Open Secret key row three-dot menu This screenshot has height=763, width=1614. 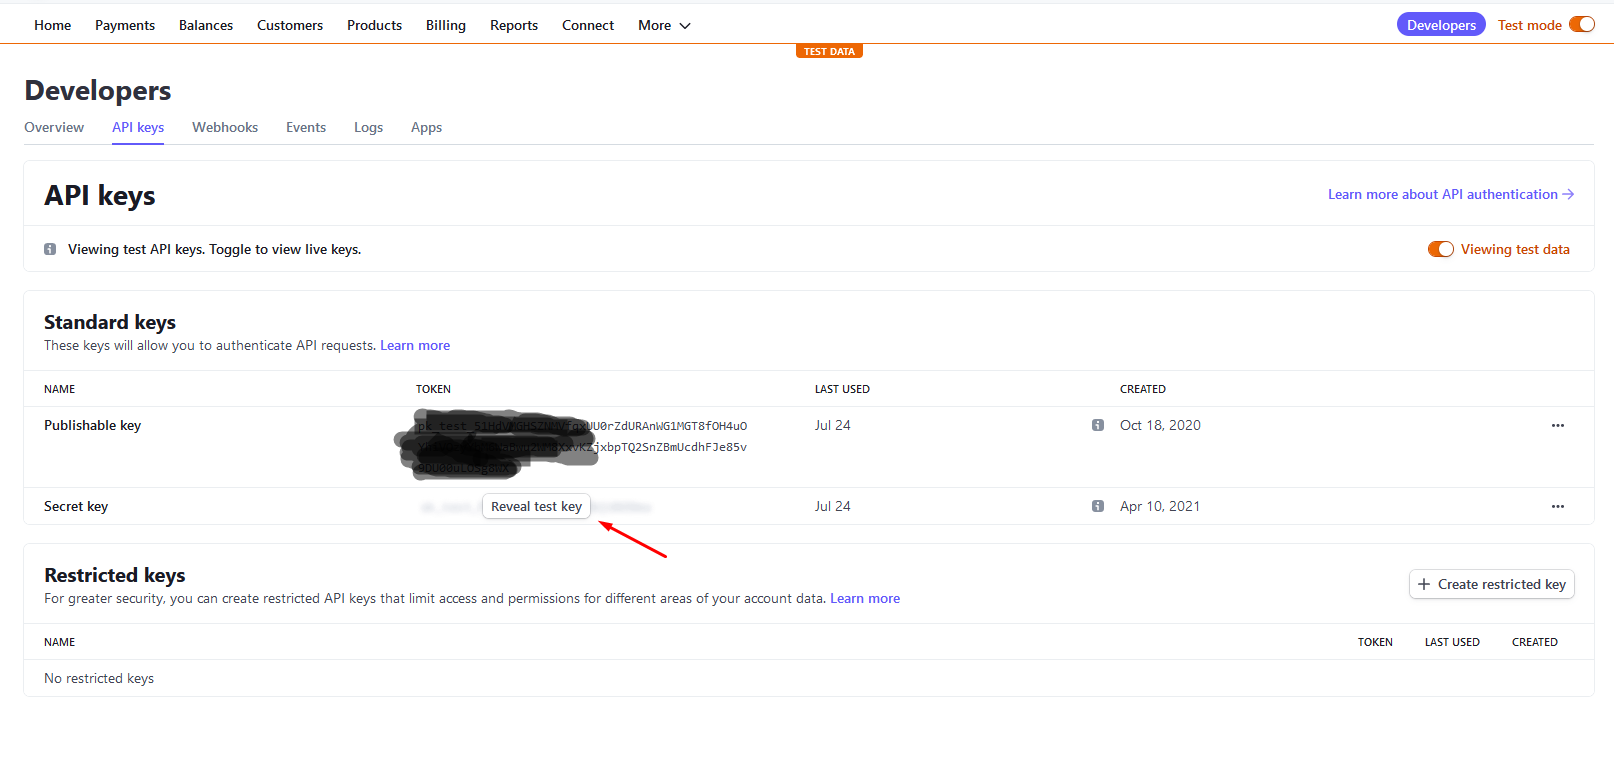(1557, 506)
